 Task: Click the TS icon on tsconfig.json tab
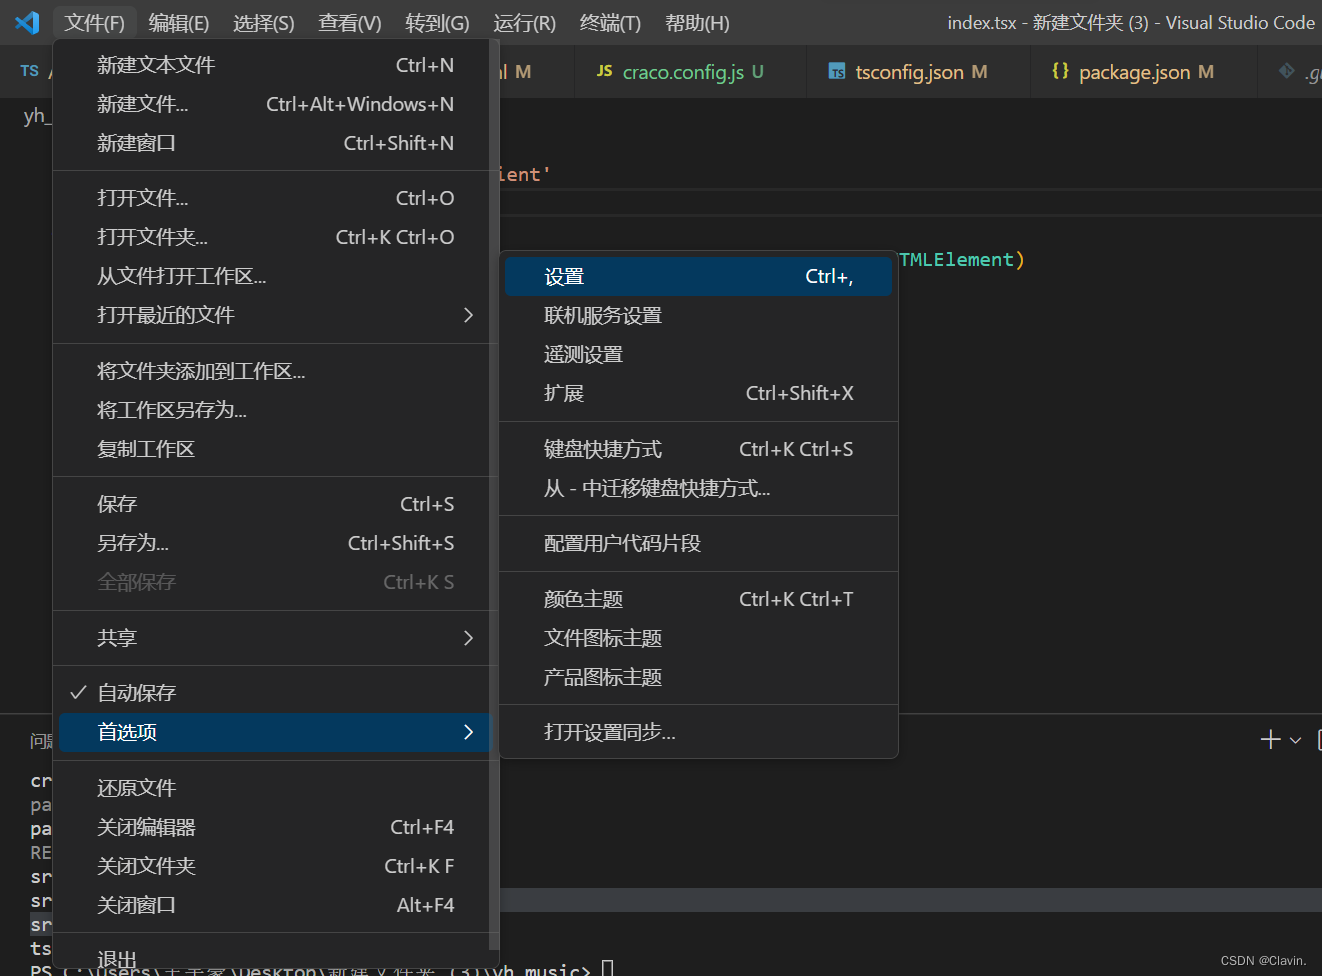pyautogui.click(x=837, y=71)
